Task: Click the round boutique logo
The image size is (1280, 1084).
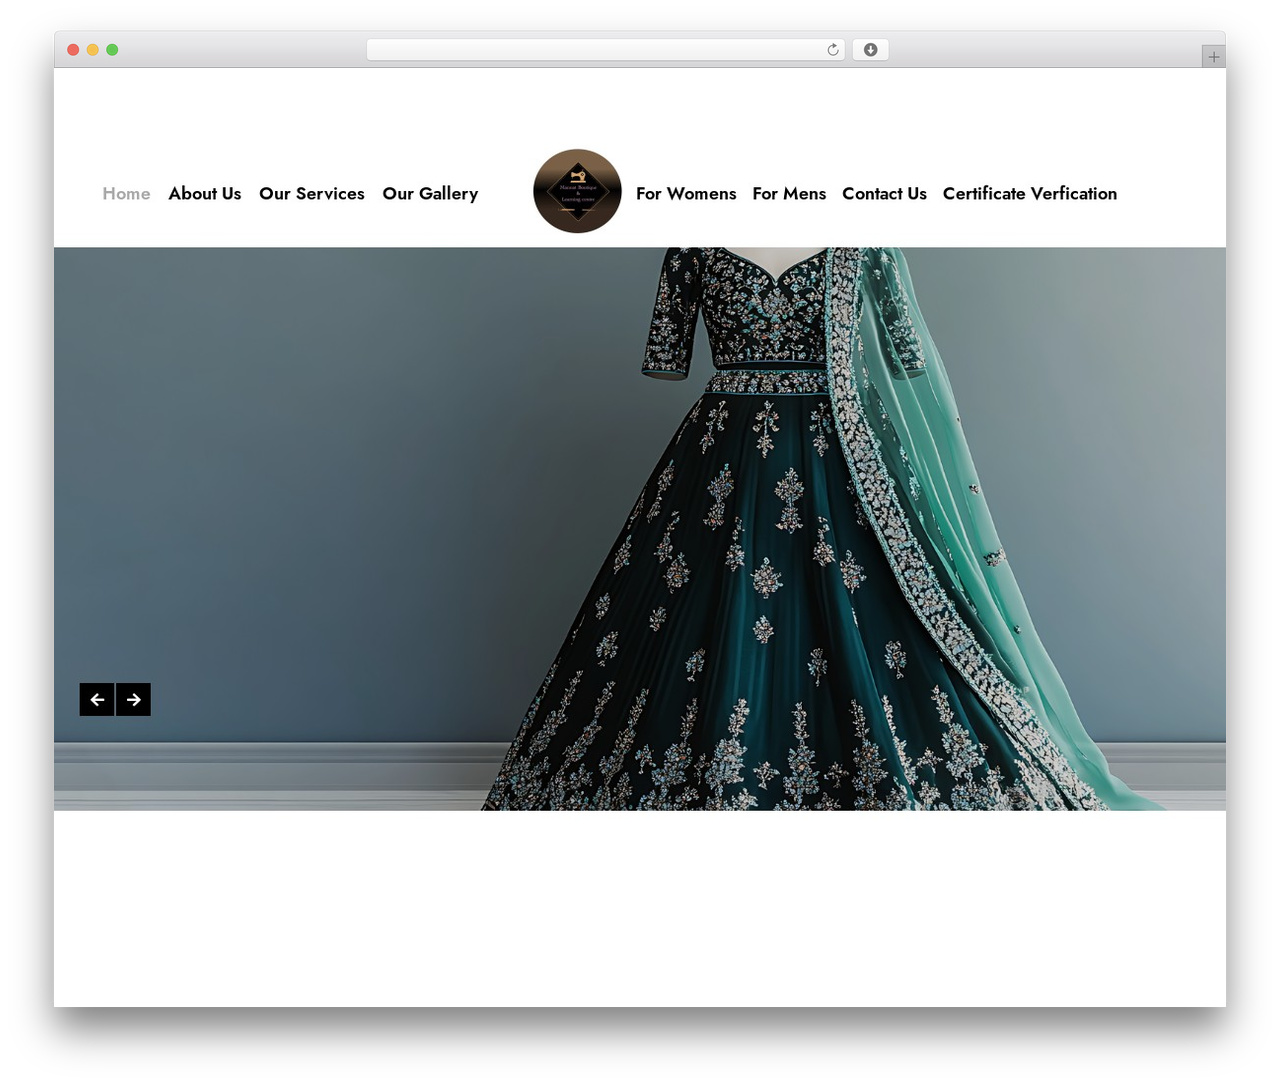Action: [577, 191]
